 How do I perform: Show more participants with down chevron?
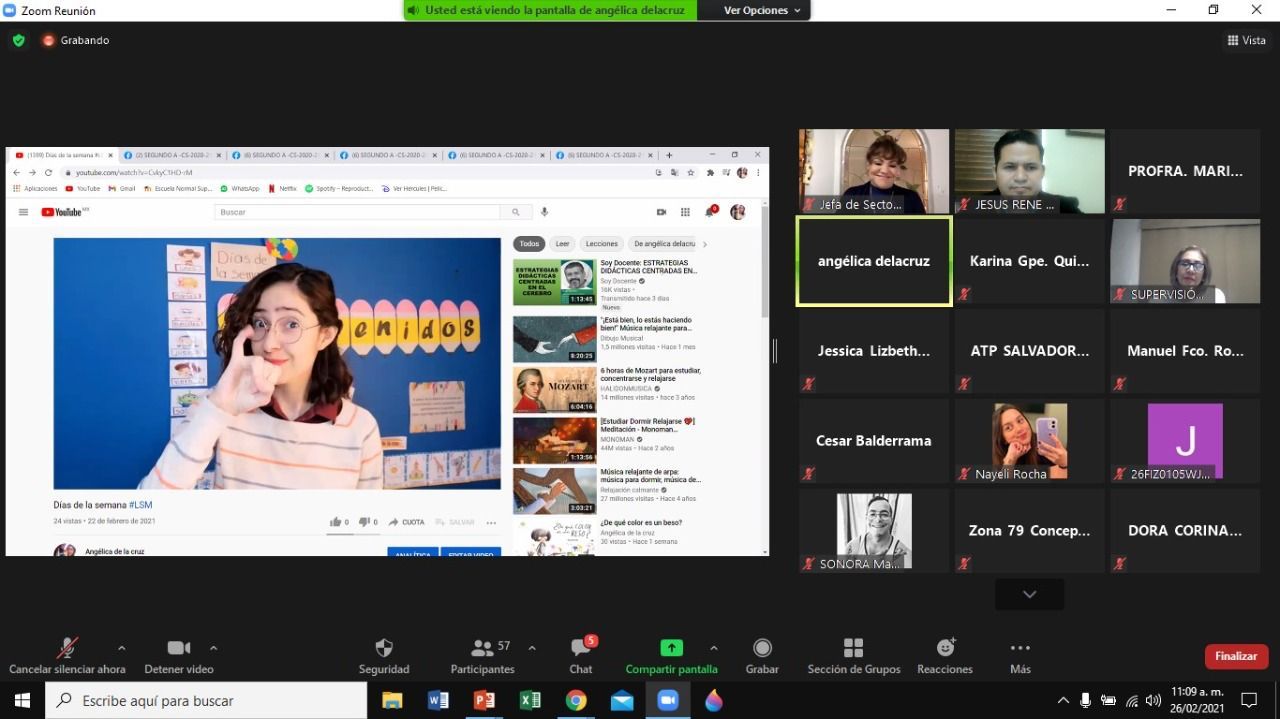(x=1029, y=594)
